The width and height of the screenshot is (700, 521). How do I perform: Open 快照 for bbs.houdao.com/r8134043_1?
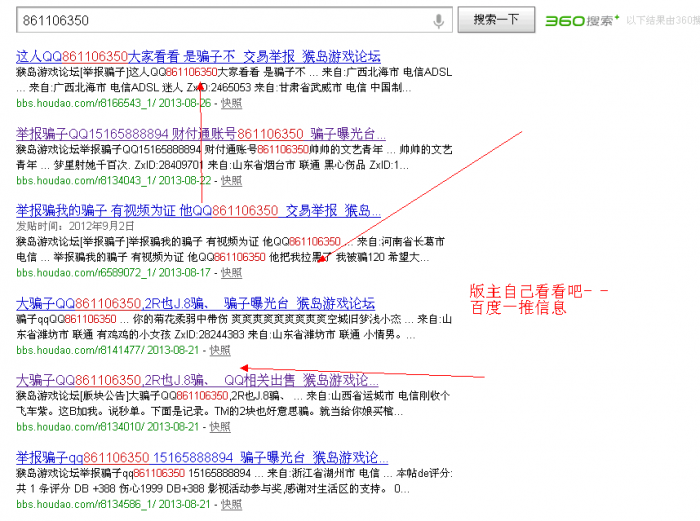[x=231, y=180]
